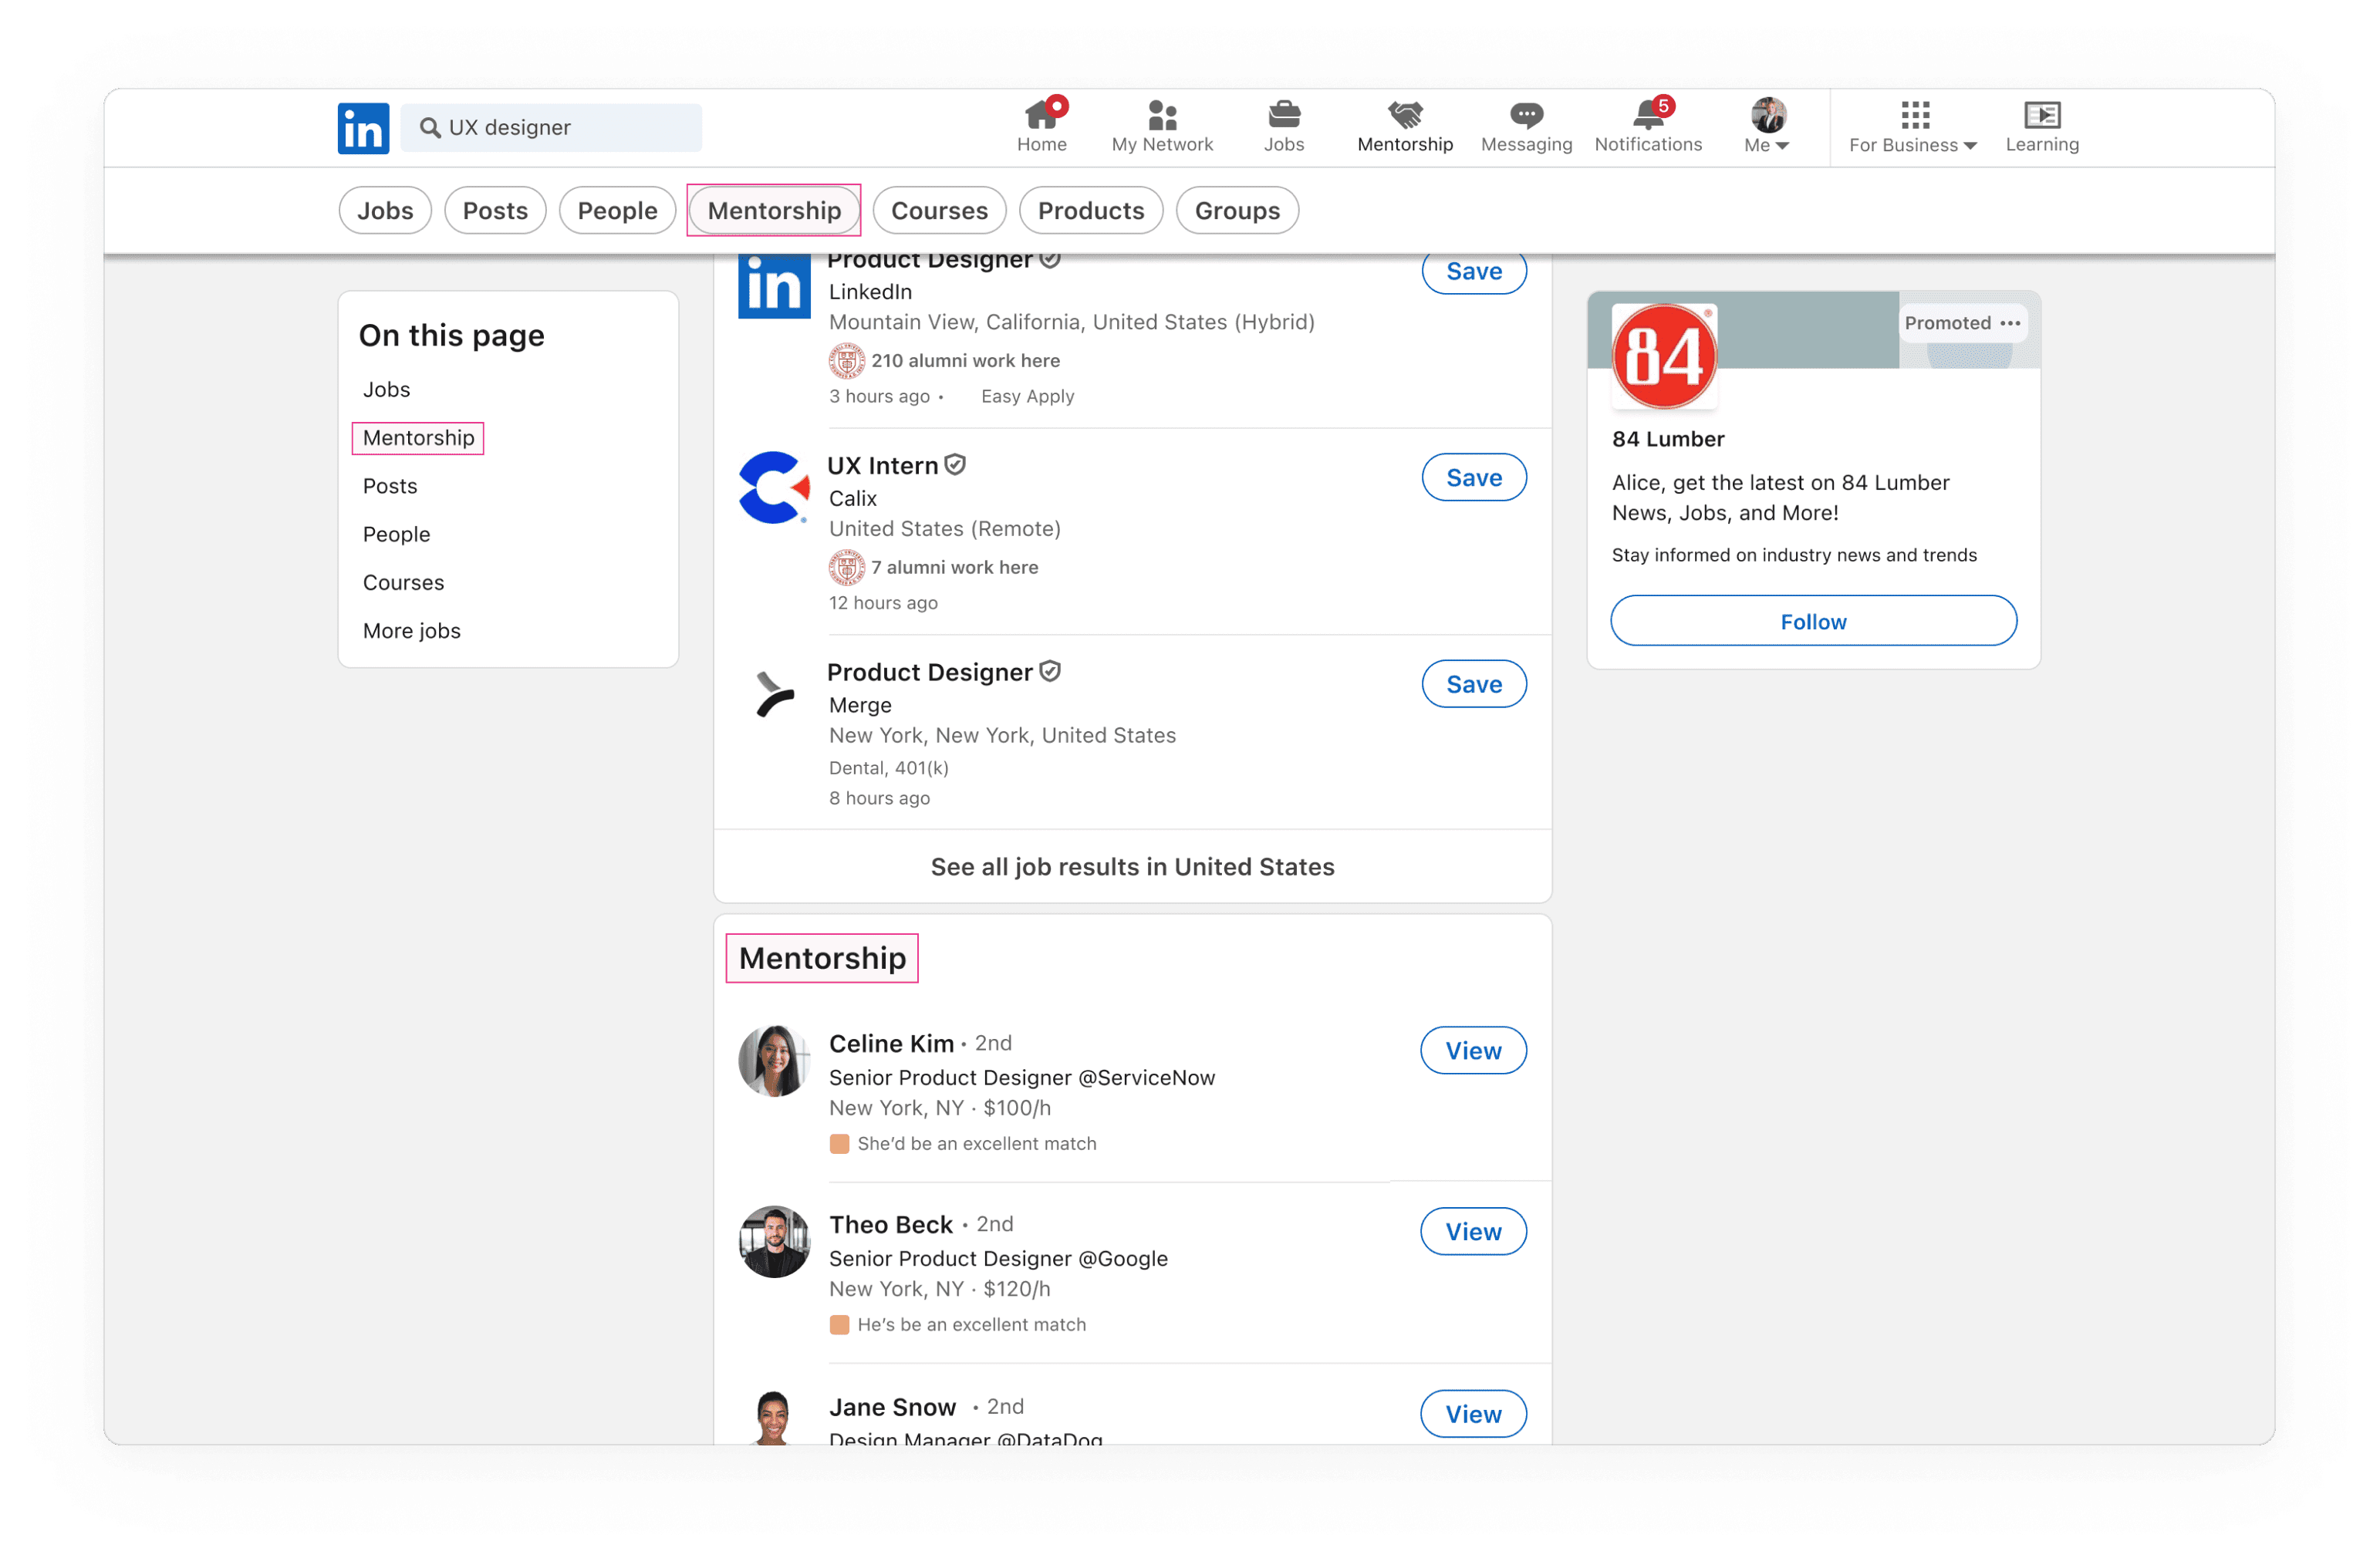Open the Merge Product Designer job title
Image resolution: width=2380 pixels, height=1565 pixels.
(930, 673)
